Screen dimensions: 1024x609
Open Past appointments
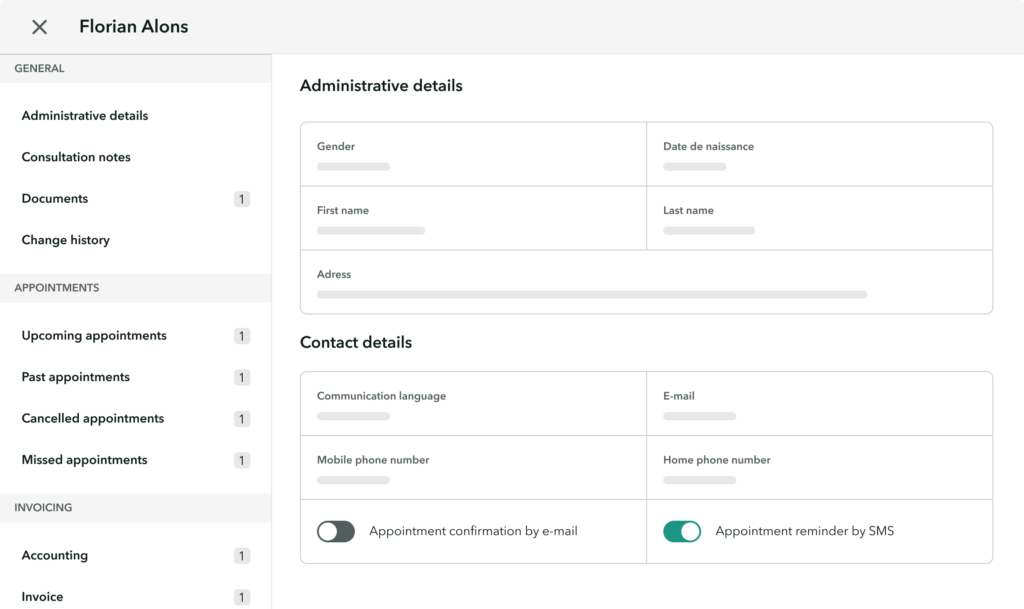[75, 377]
